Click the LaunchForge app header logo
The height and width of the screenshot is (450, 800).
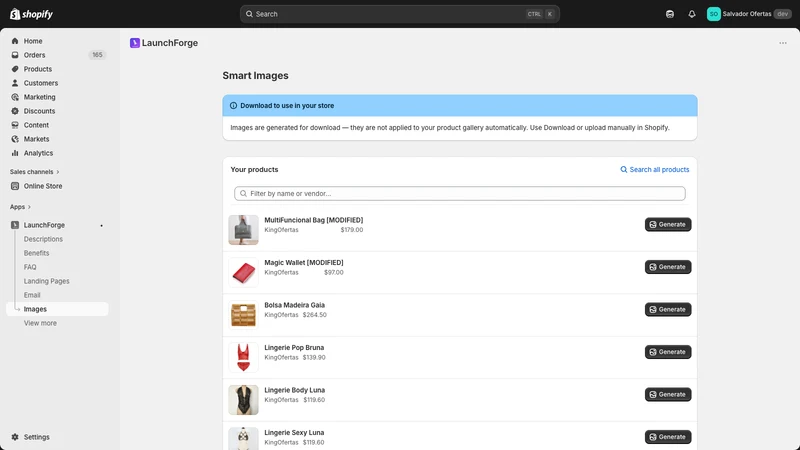pos(135,43)
